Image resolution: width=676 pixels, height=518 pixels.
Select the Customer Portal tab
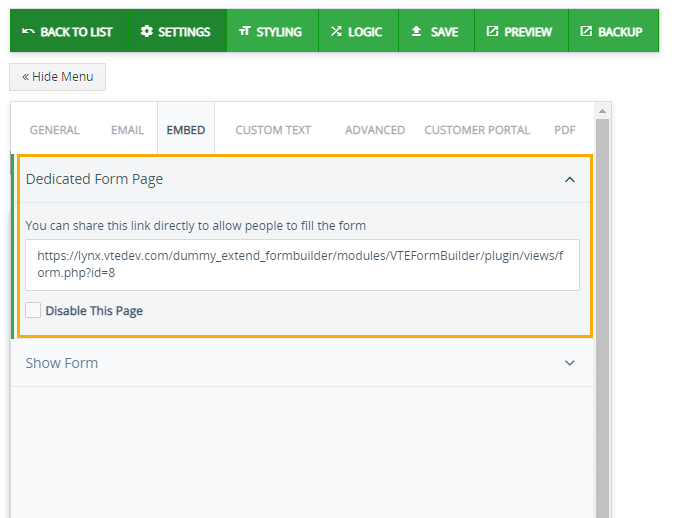477,130
